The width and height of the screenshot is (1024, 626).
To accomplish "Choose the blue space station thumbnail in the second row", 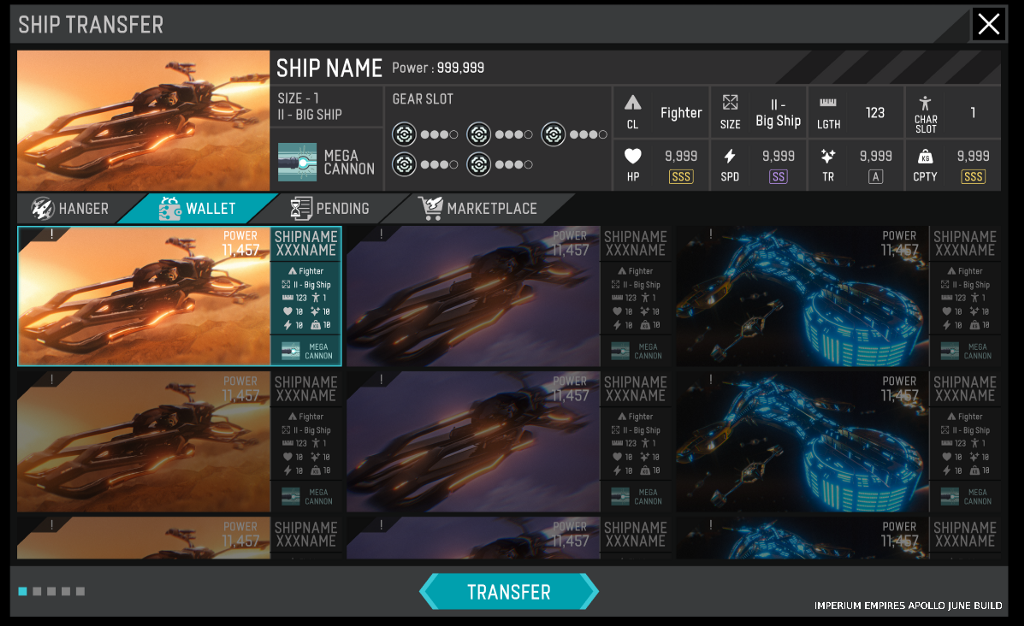I will (802, 442).
